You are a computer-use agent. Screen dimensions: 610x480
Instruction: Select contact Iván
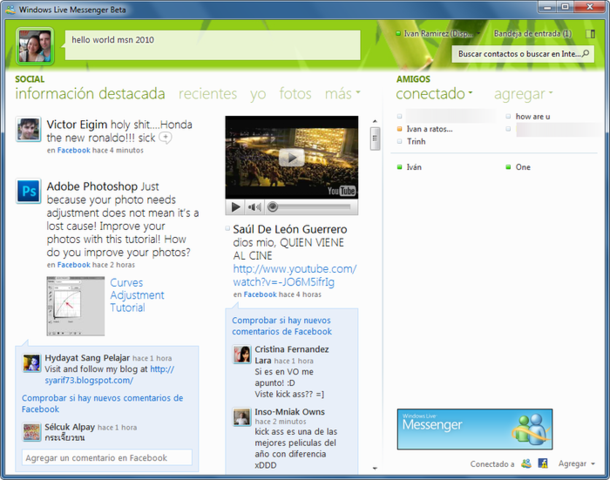click(414, 167)
